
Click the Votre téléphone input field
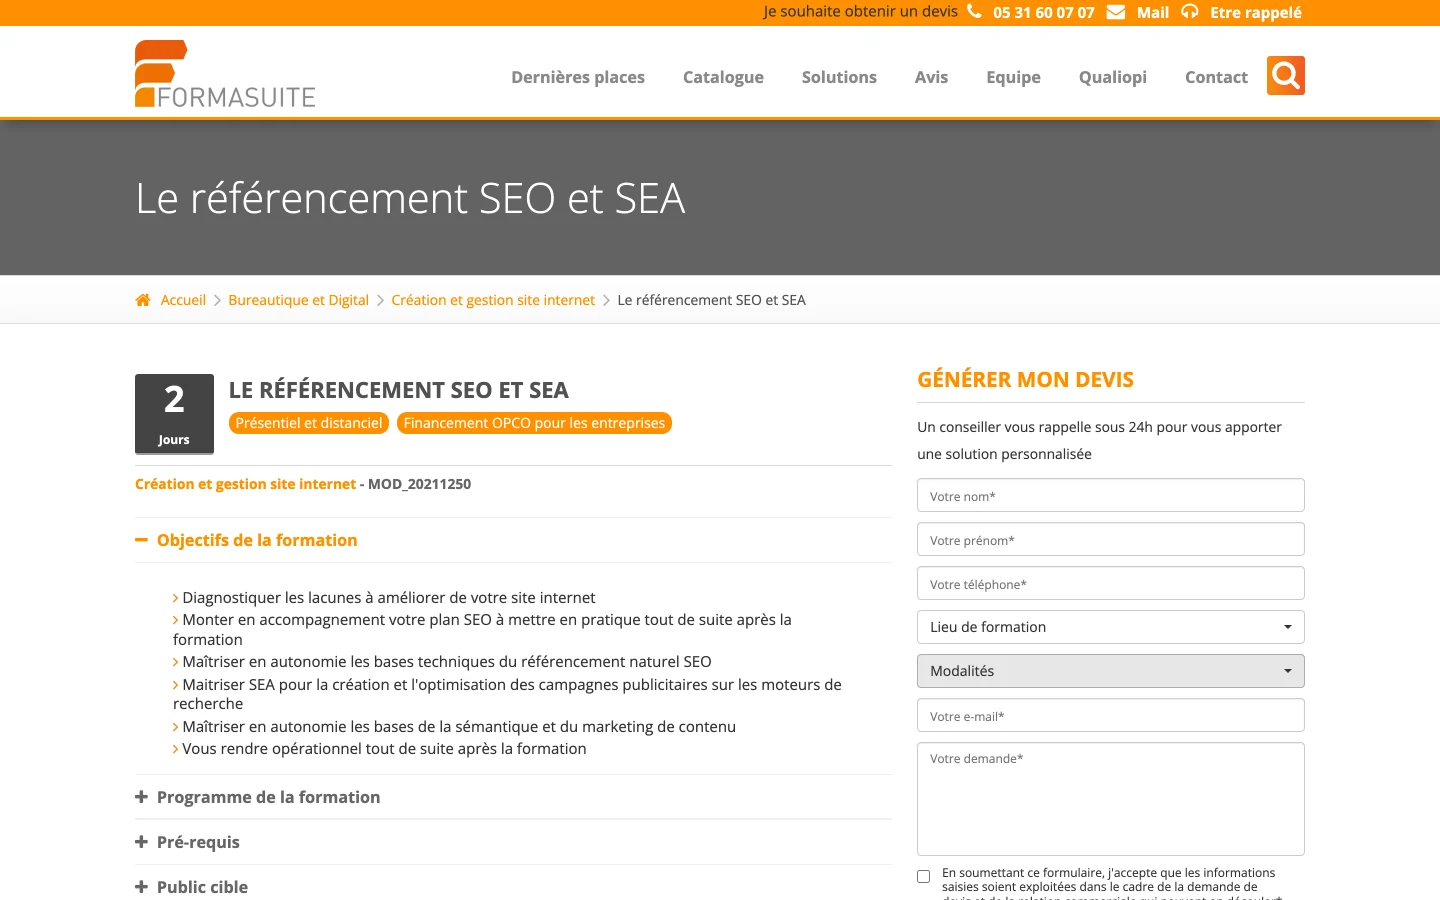pyautogui.click(x=1111, y=583)
